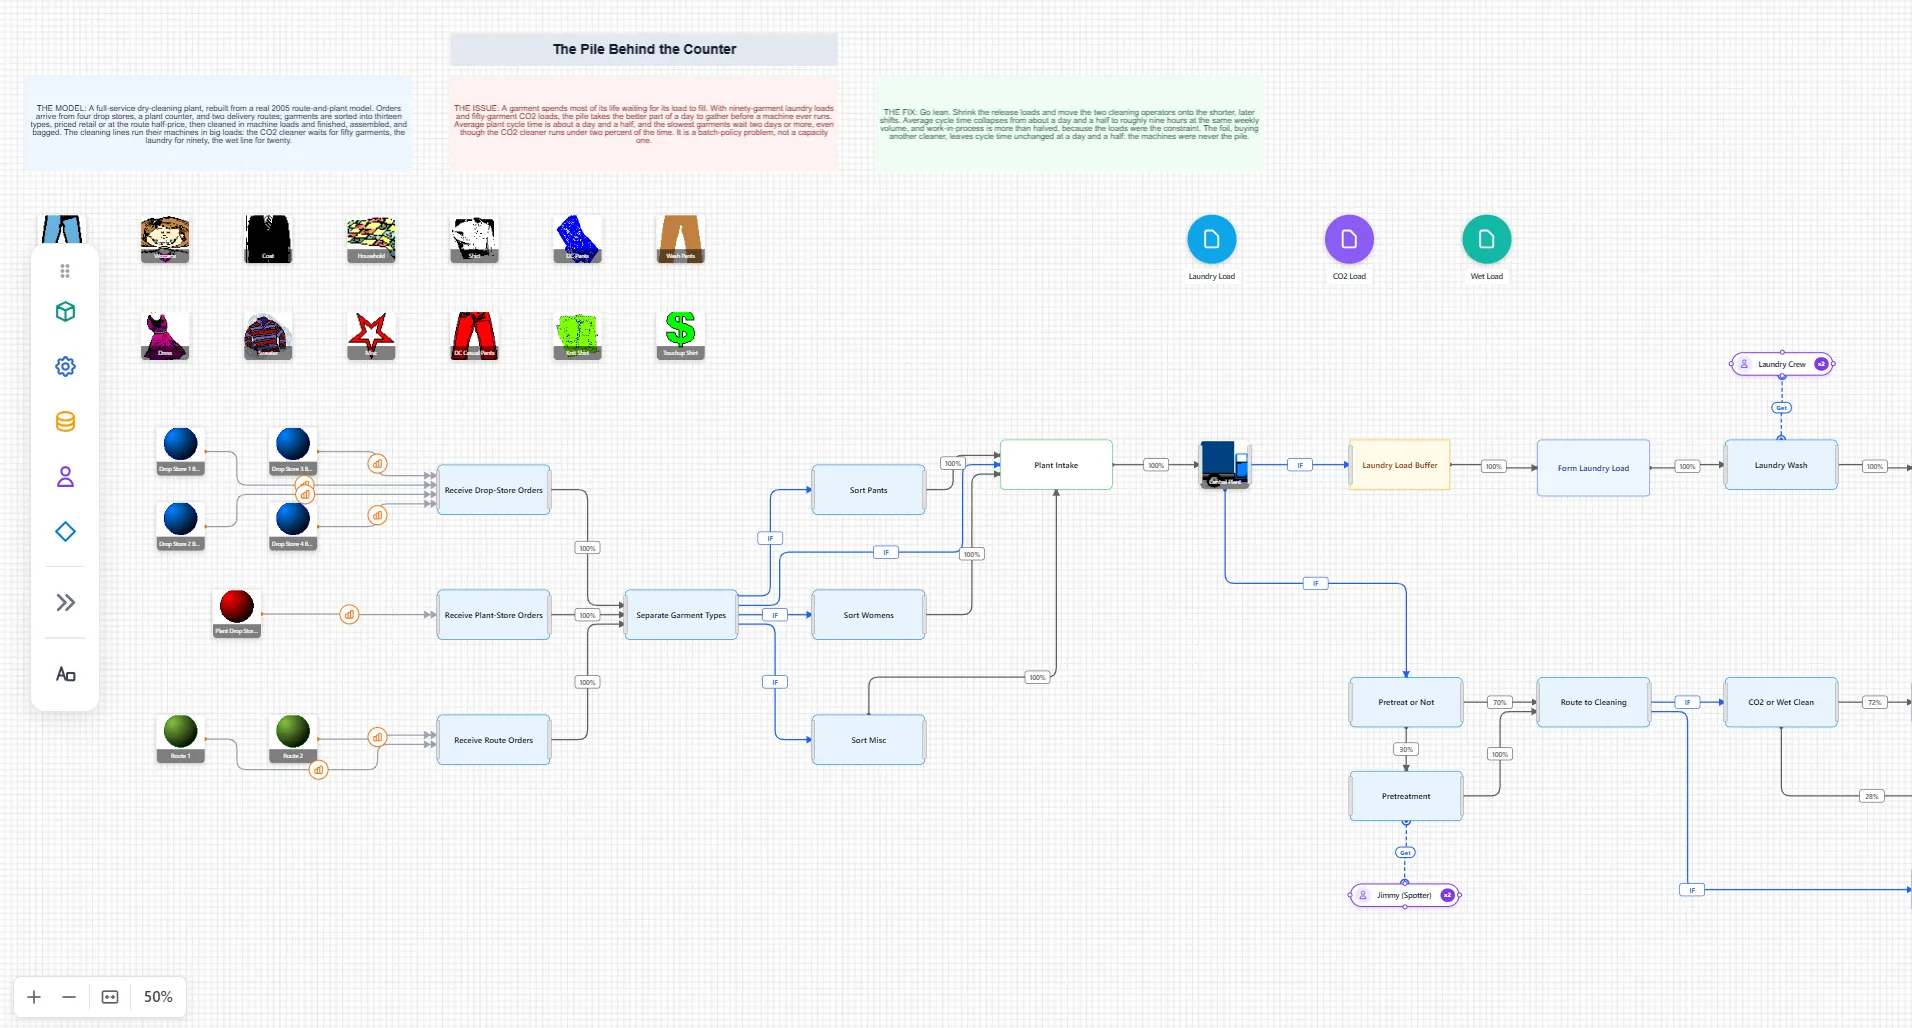Select the Drop Store 1 arrival node
The width and height of the screenshot is (1912, 1028).
(180, 451)
